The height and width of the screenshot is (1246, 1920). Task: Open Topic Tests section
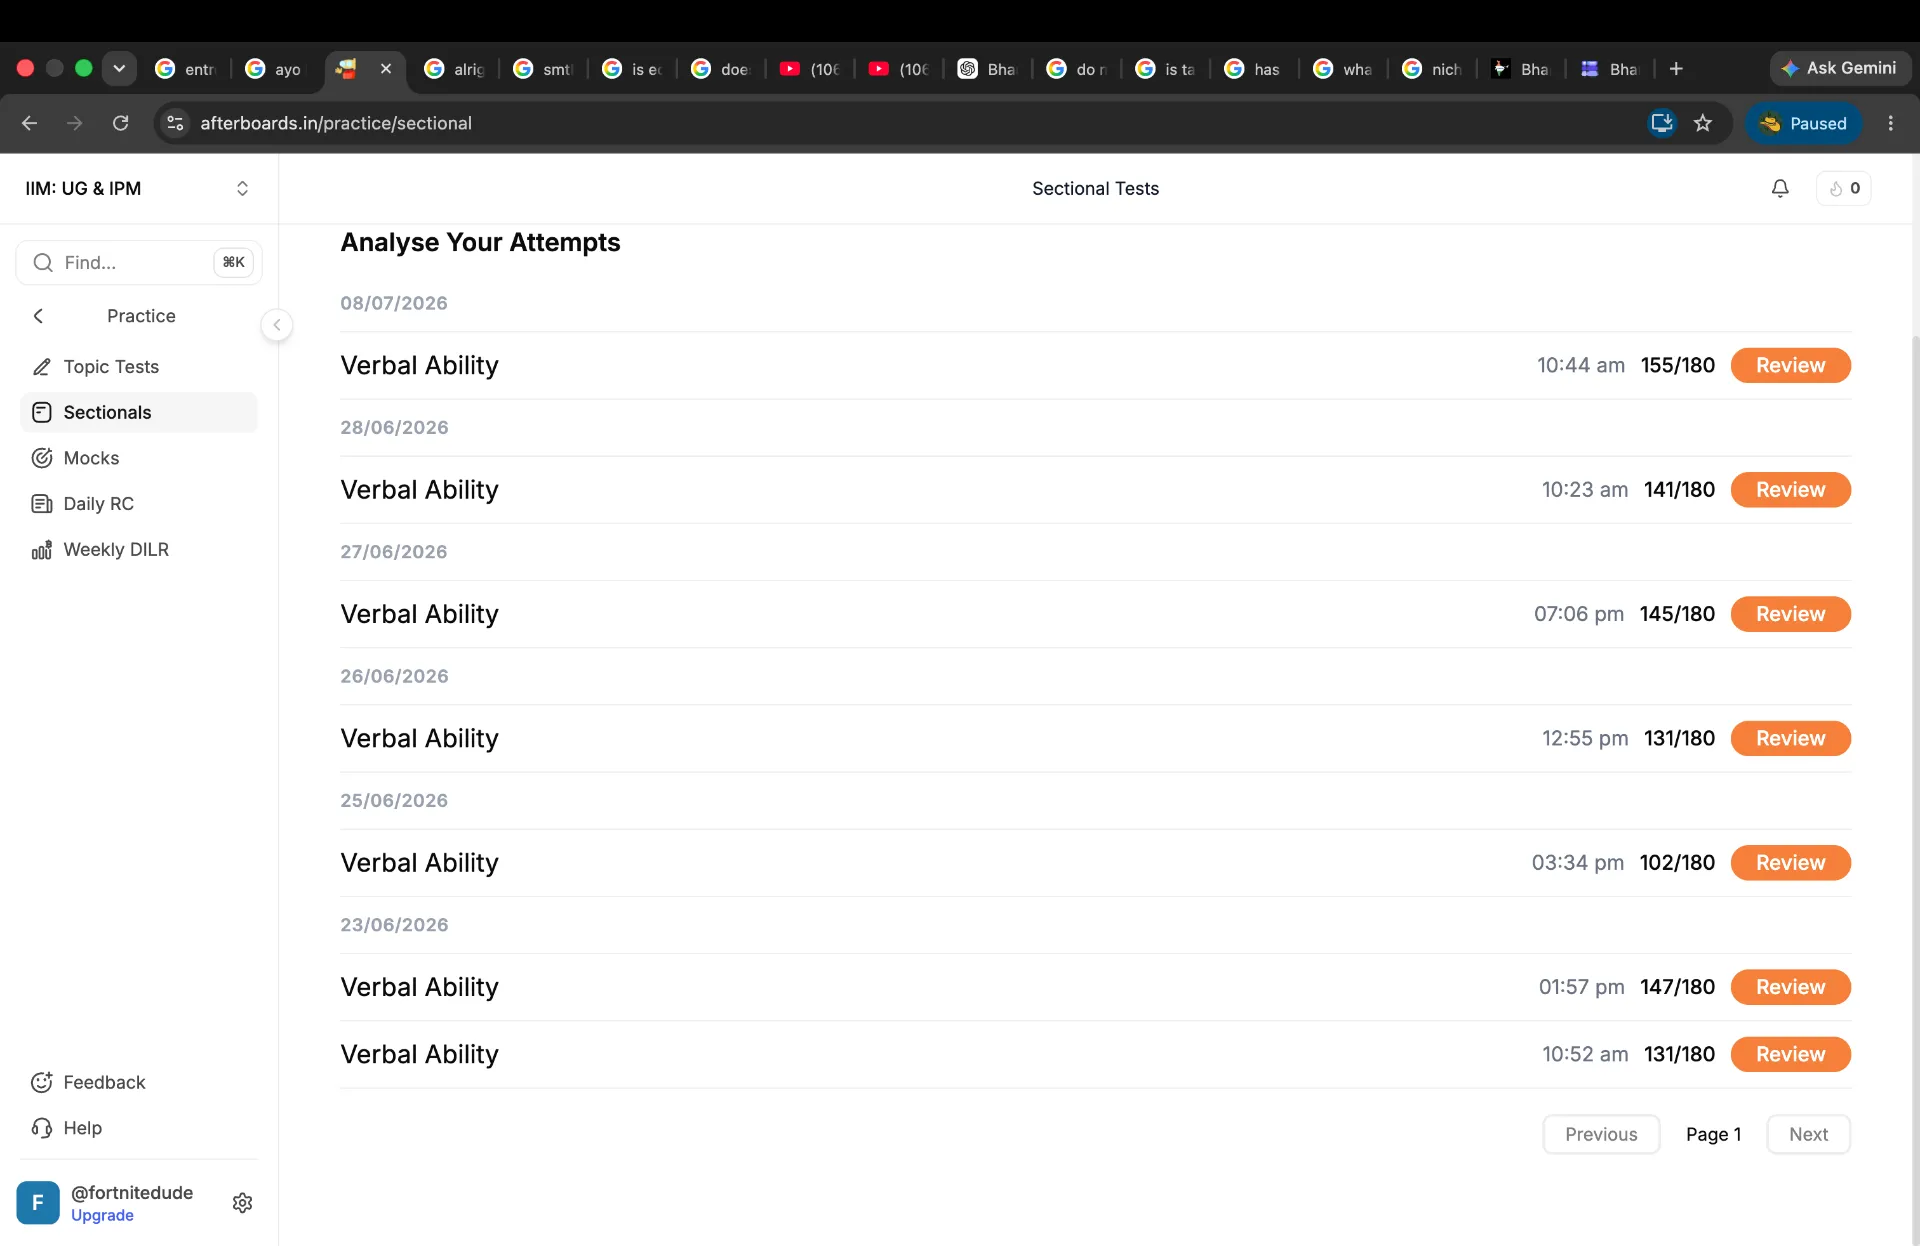pos(138,367)
